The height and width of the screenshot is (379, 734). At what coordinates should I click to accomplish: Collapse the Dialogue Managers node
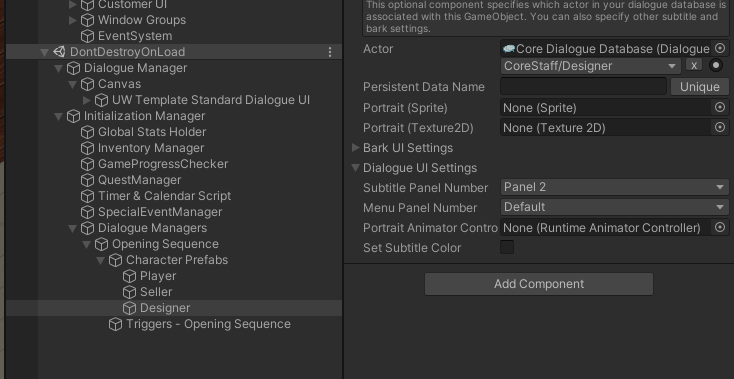coord(73,228)
